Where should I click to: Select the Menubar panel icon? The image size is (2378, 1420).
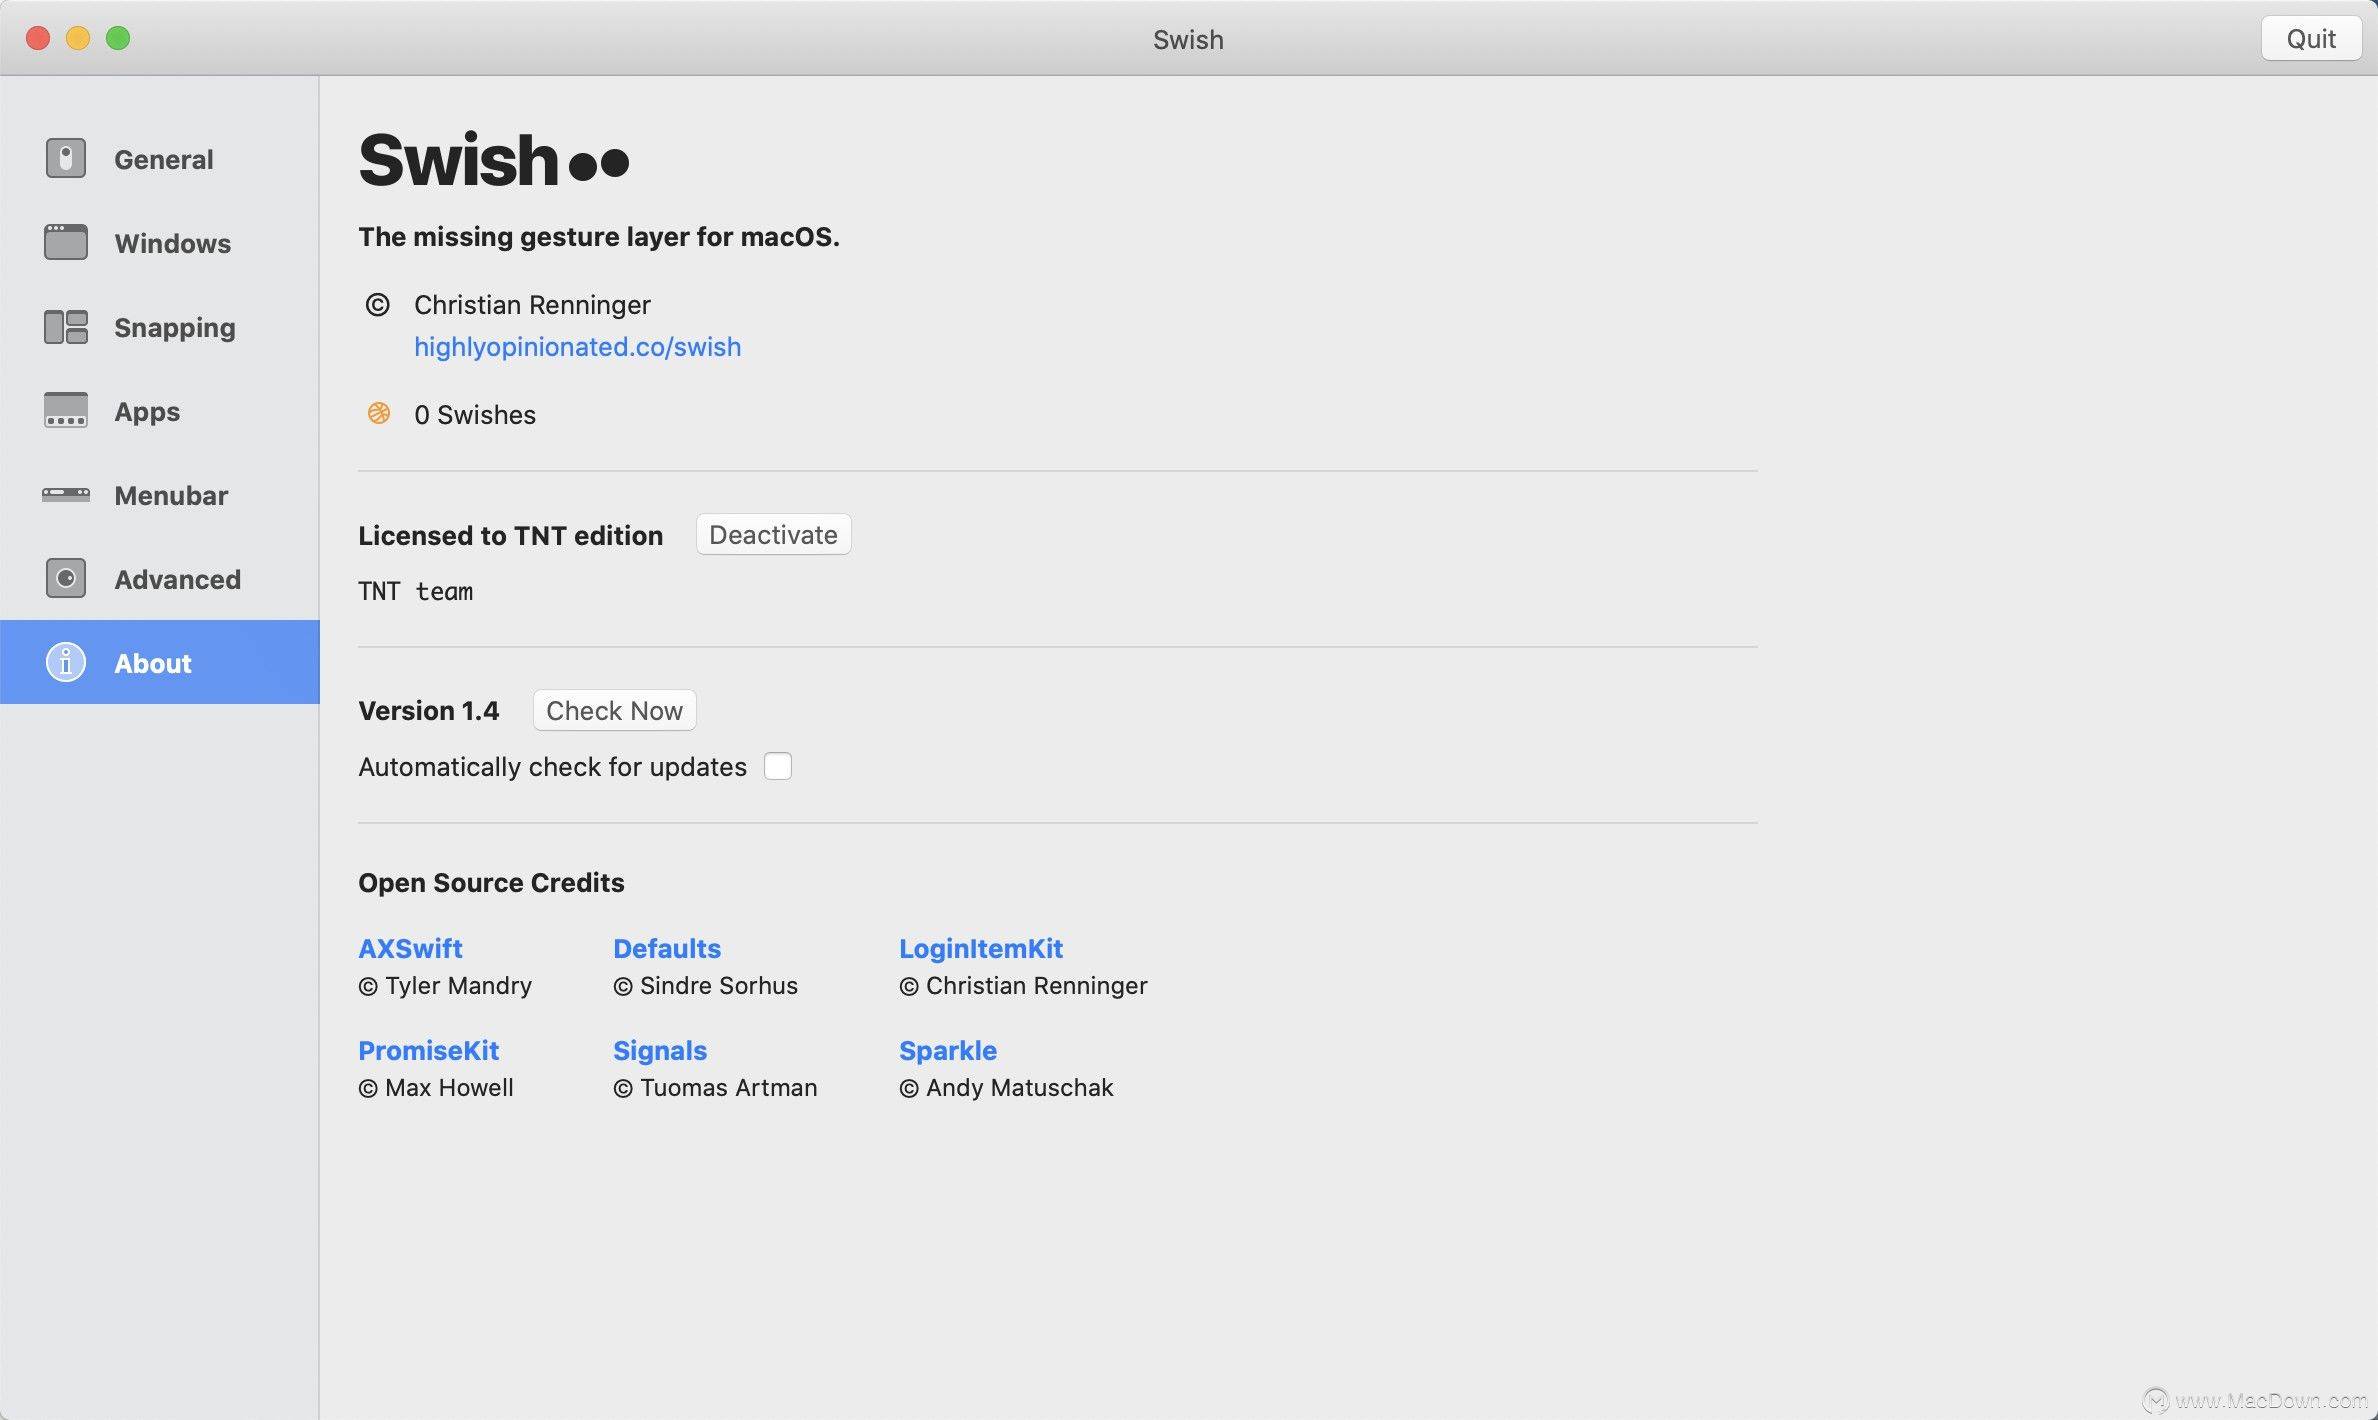pos(64,492)
